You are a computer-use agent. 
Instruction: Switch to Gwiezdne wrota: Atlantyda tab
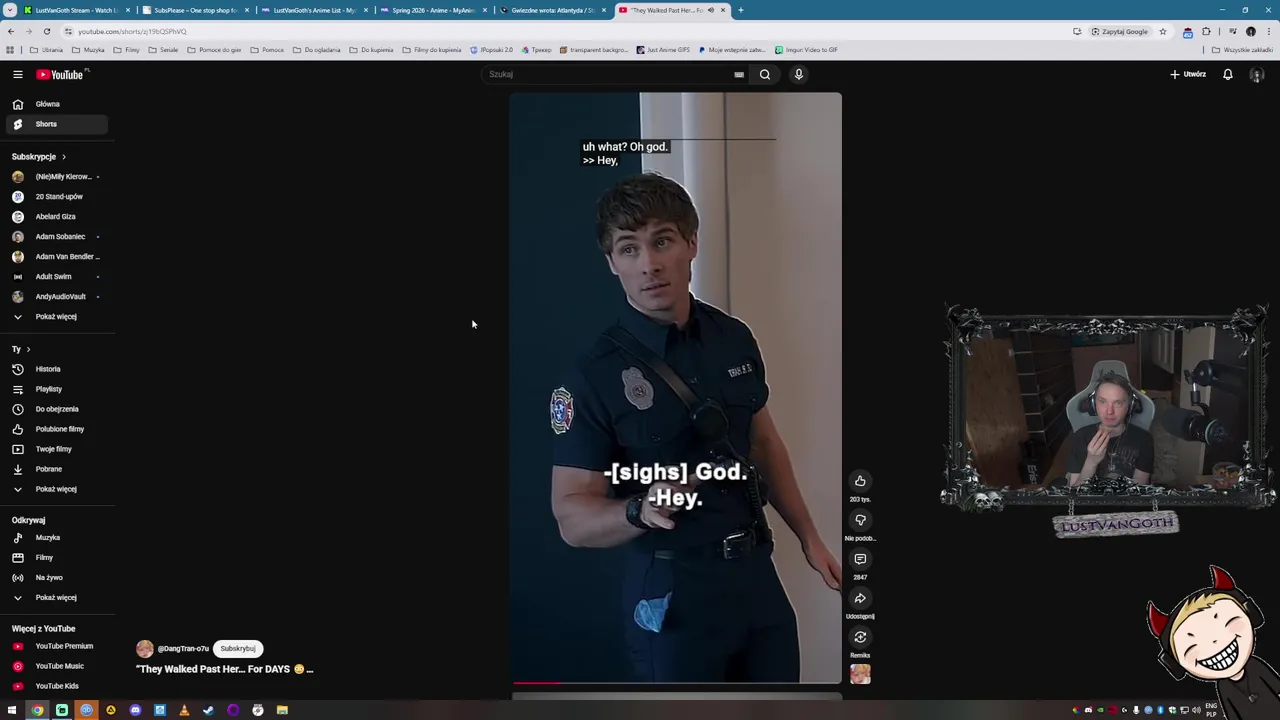point(552,10)
